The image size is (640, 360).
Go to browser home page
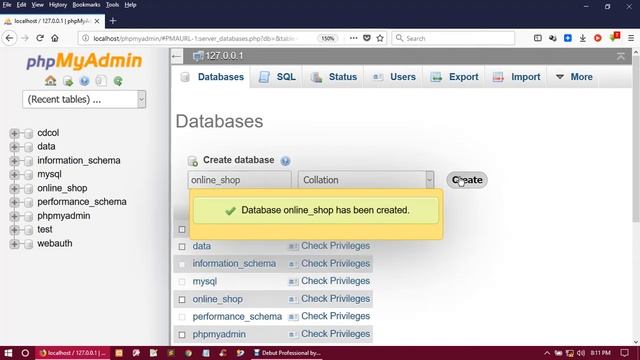tap(55, 38)
